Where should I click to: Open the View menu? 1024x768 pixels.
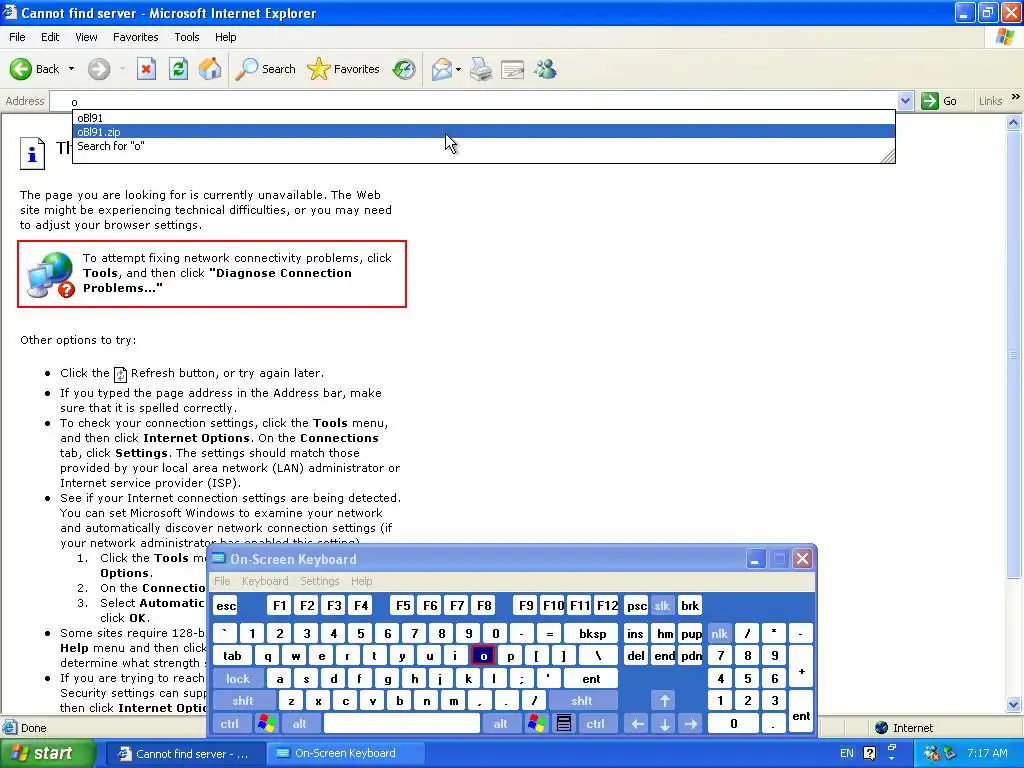coord(86,37)
